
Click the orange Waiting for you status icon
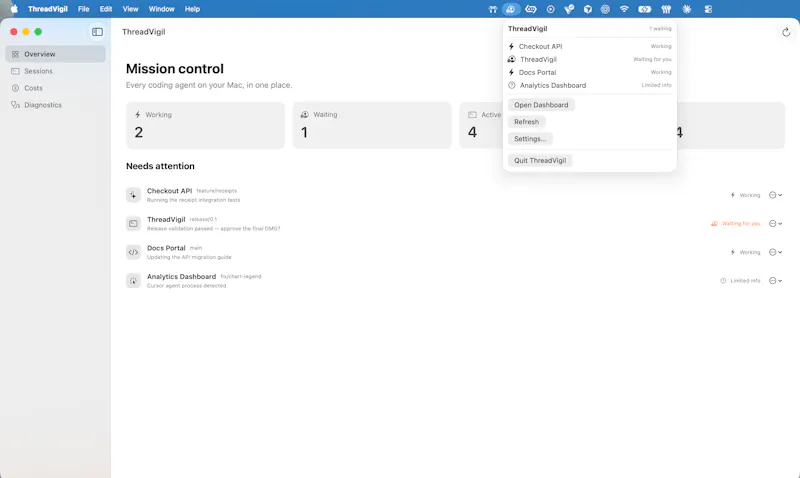point(714,223)
